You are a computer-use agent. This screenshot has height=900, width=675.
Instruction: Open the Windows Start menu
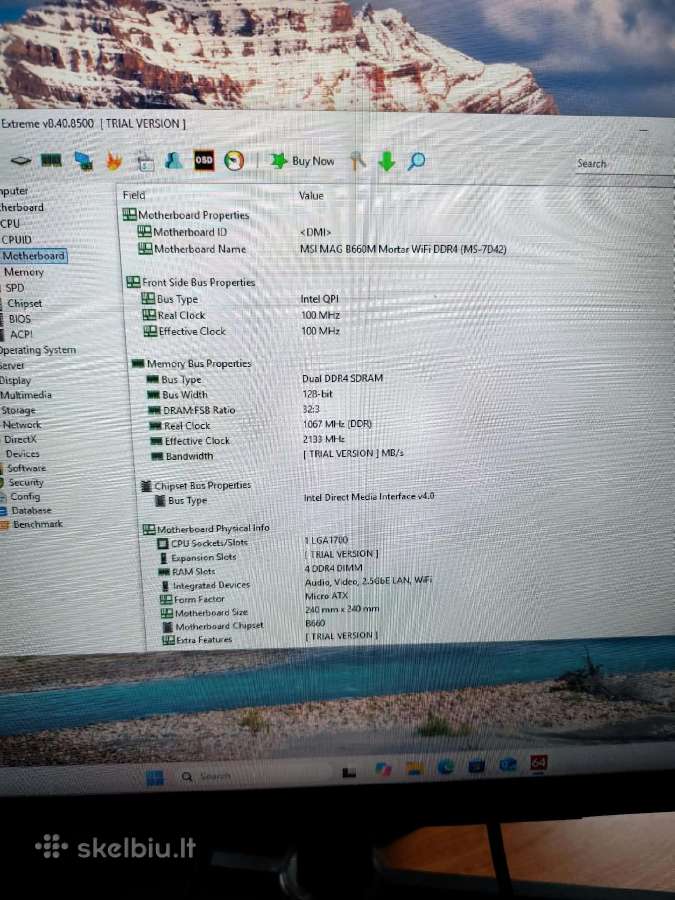tap(154, 778)
